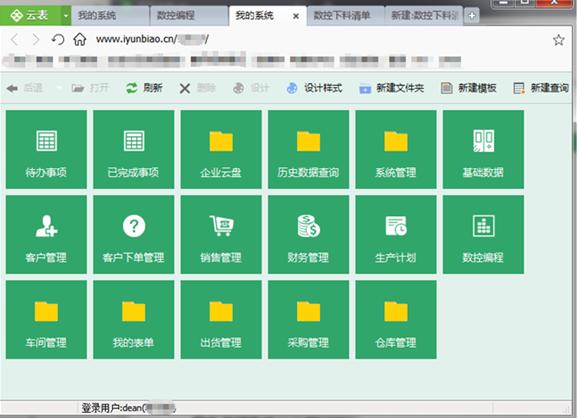Open the 生产计划 tile
577x418 pixels.
[396, 234]
